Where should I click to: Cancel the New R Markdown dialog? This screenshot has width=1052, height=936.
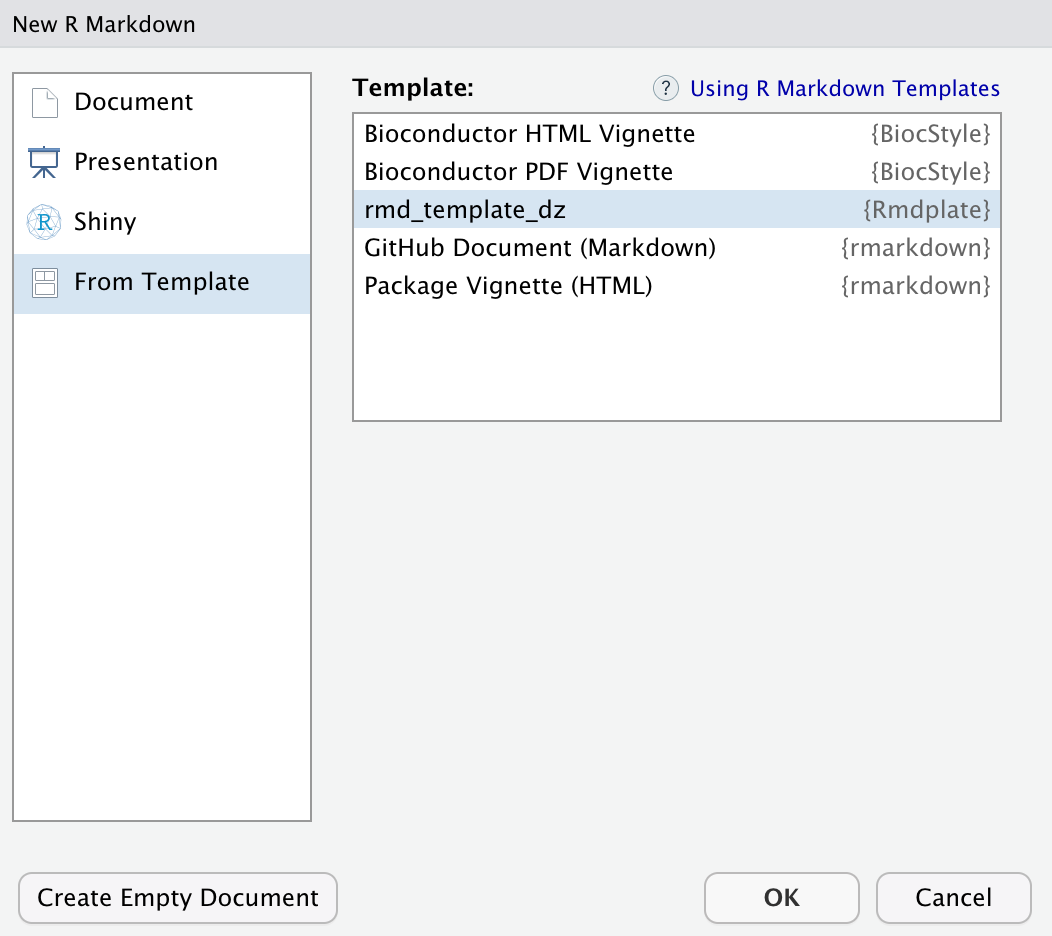click(x=953, y=898)
